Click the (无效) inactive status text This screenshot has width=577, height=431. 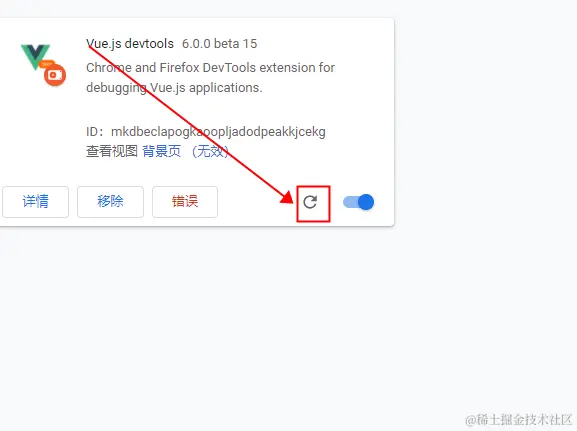coord(210,151)
